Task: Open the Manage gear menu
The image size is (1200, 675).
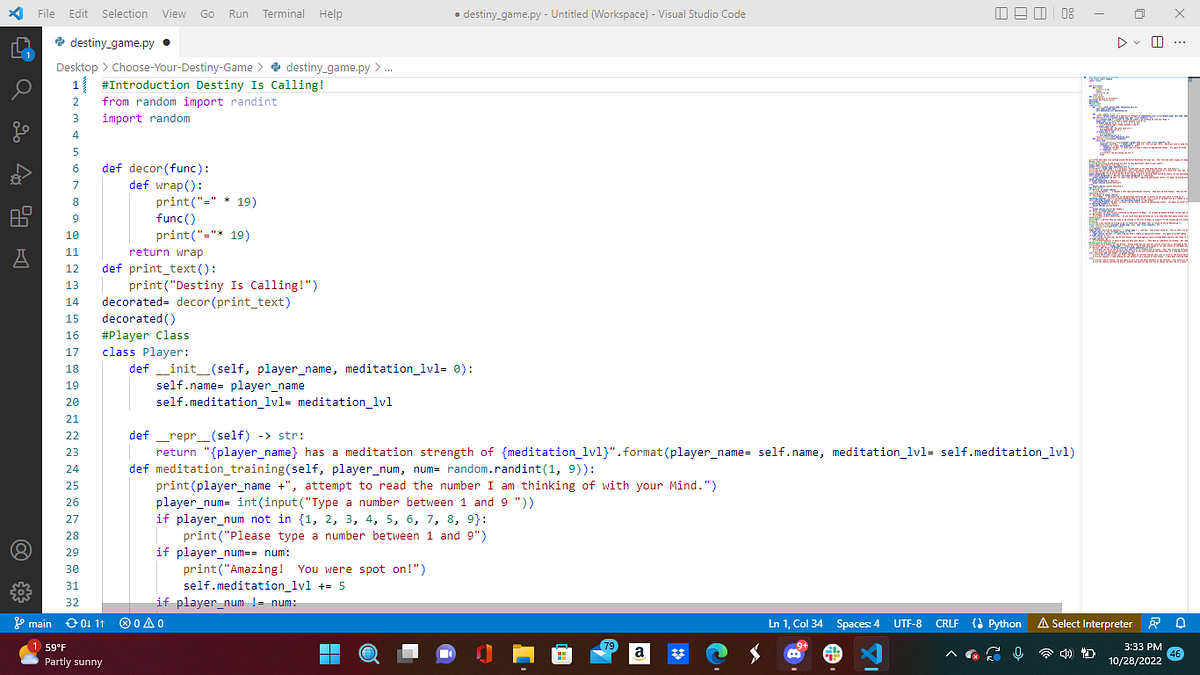Action: 21,592
